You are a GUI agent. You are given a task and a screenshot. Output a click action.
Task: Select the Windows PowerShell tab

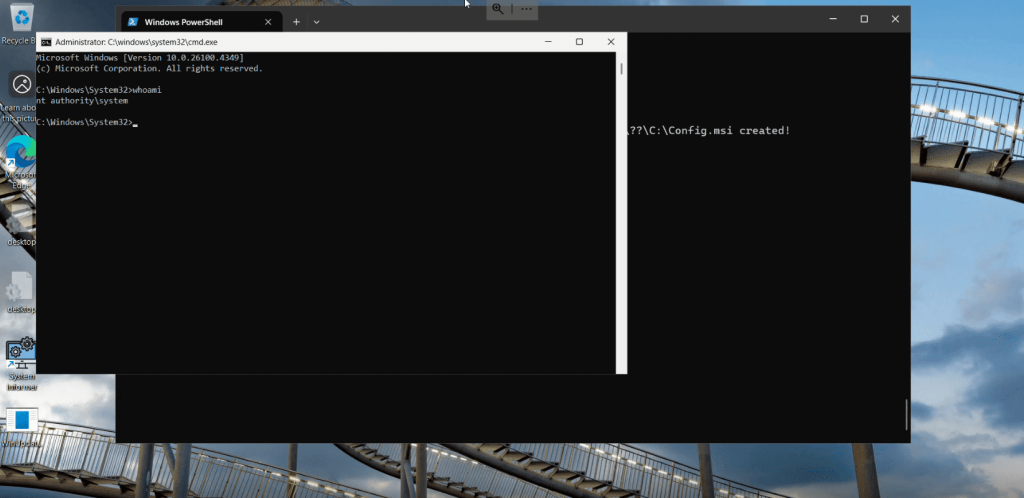pyautogui.click(x=202, y=22)
